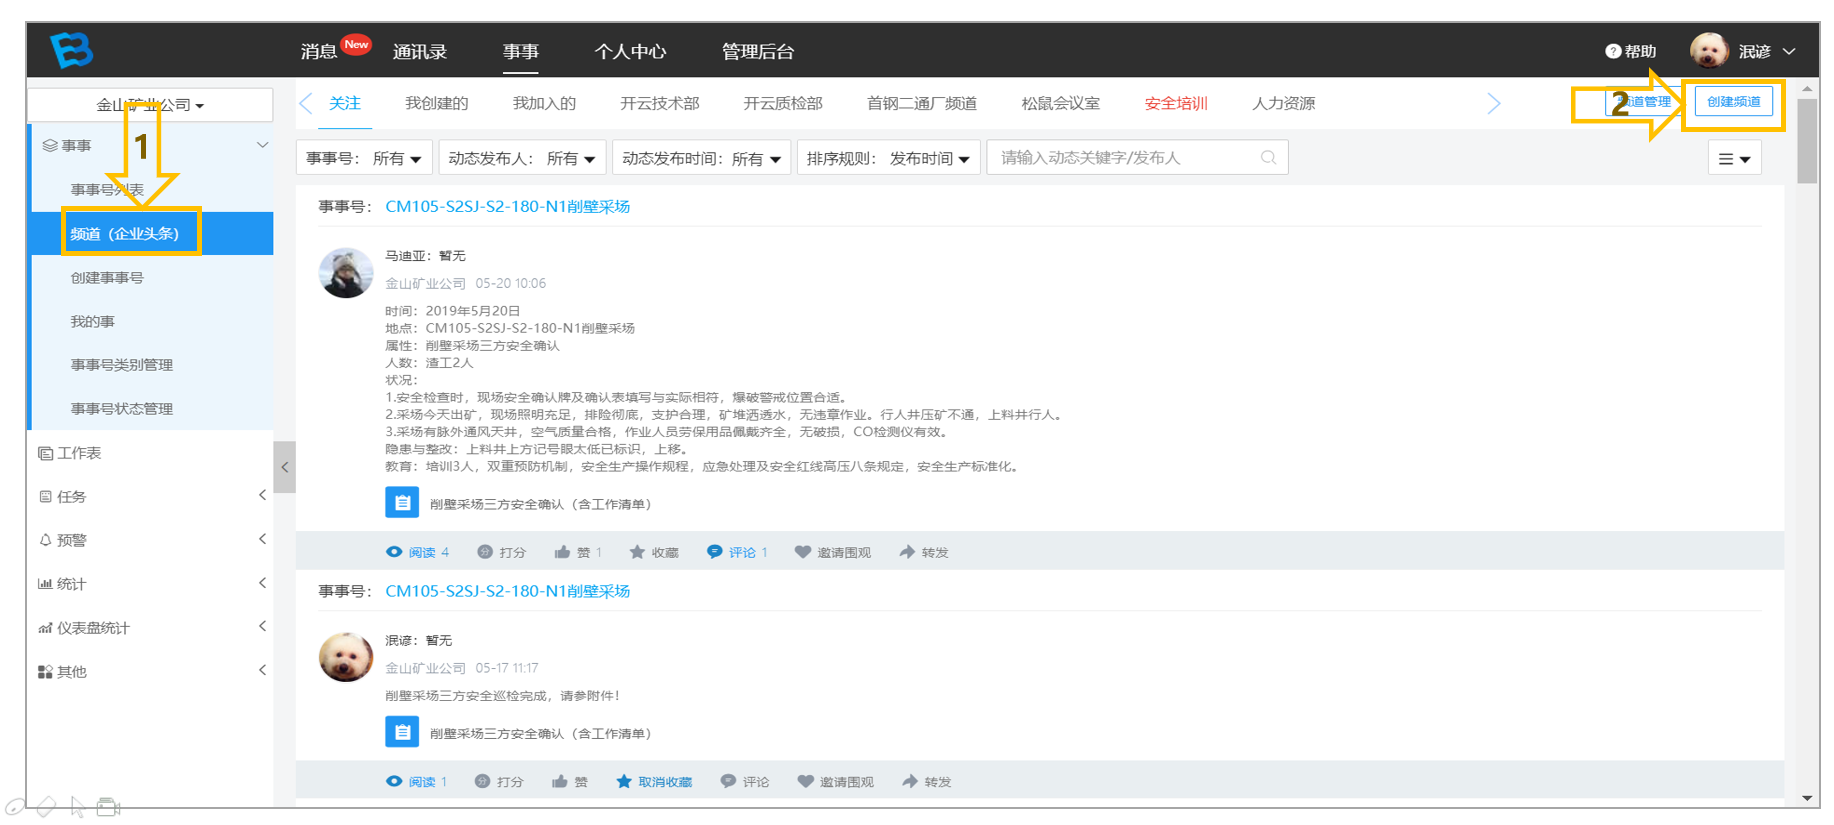Collapse the left sidebar with the arrow handle
The width and height of the screenshot is (1834, 825).
click(285, 467)
